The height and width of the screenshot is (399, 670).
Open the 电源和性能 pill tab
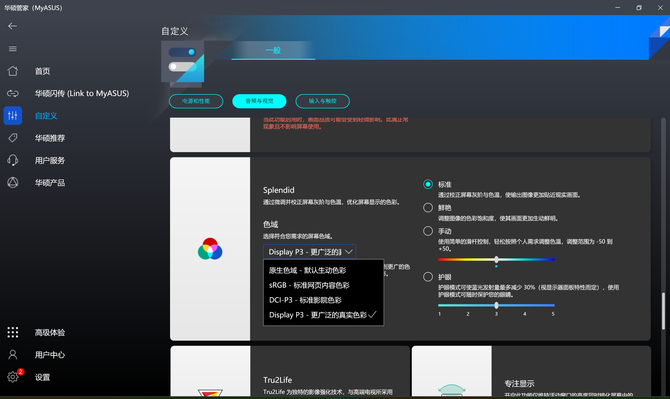coord(196,101)
